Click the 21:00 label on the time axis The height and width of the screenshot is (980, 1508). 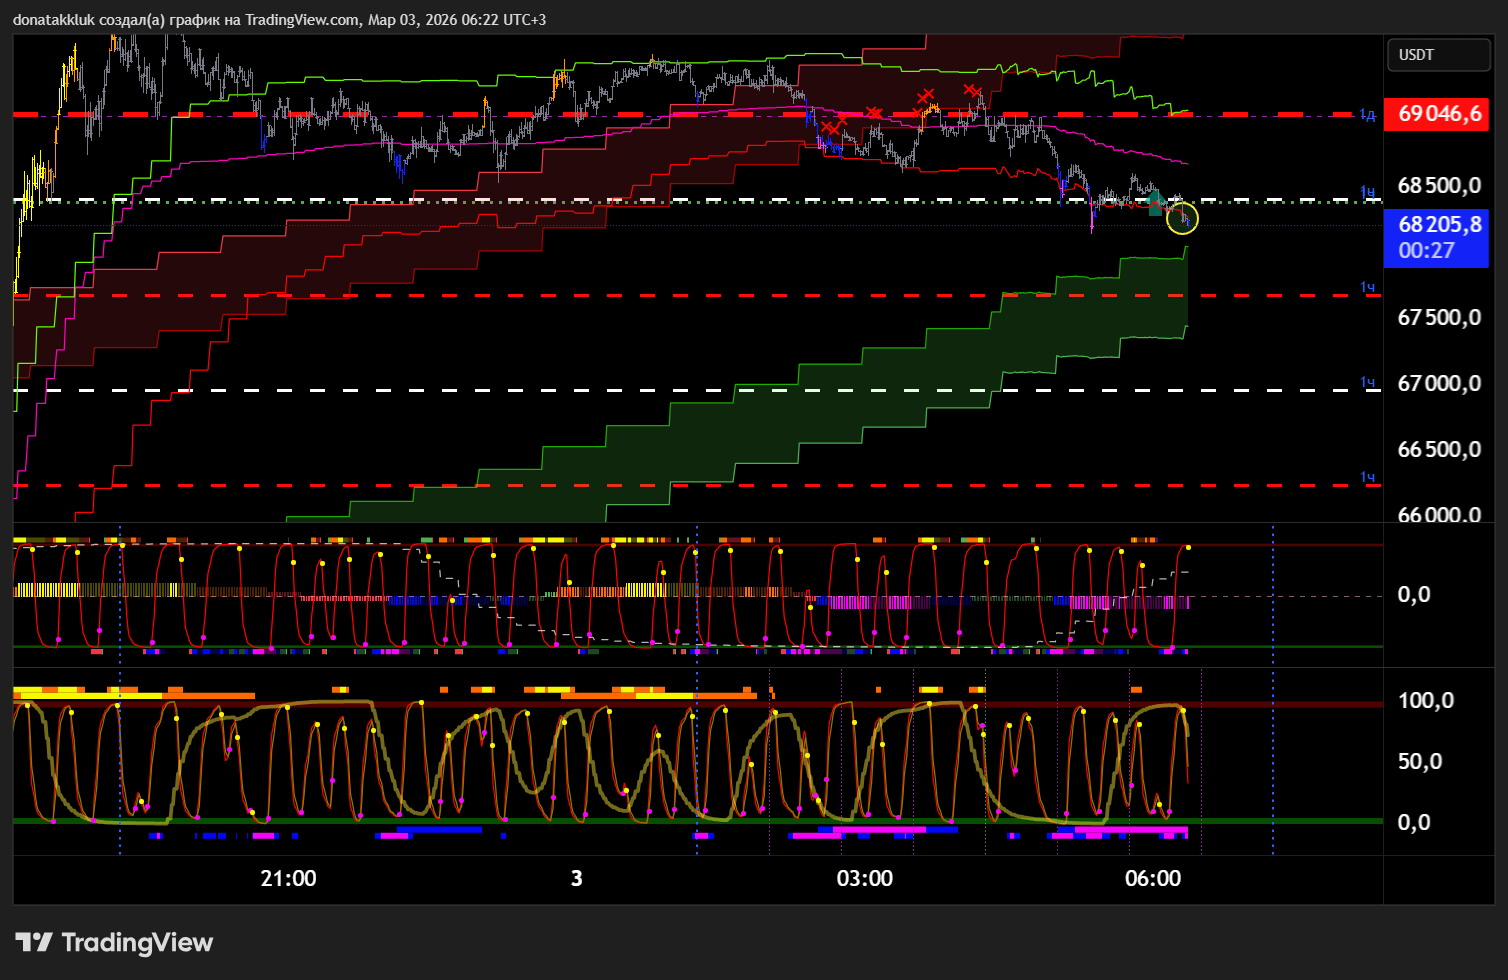(x=288, y=879)
